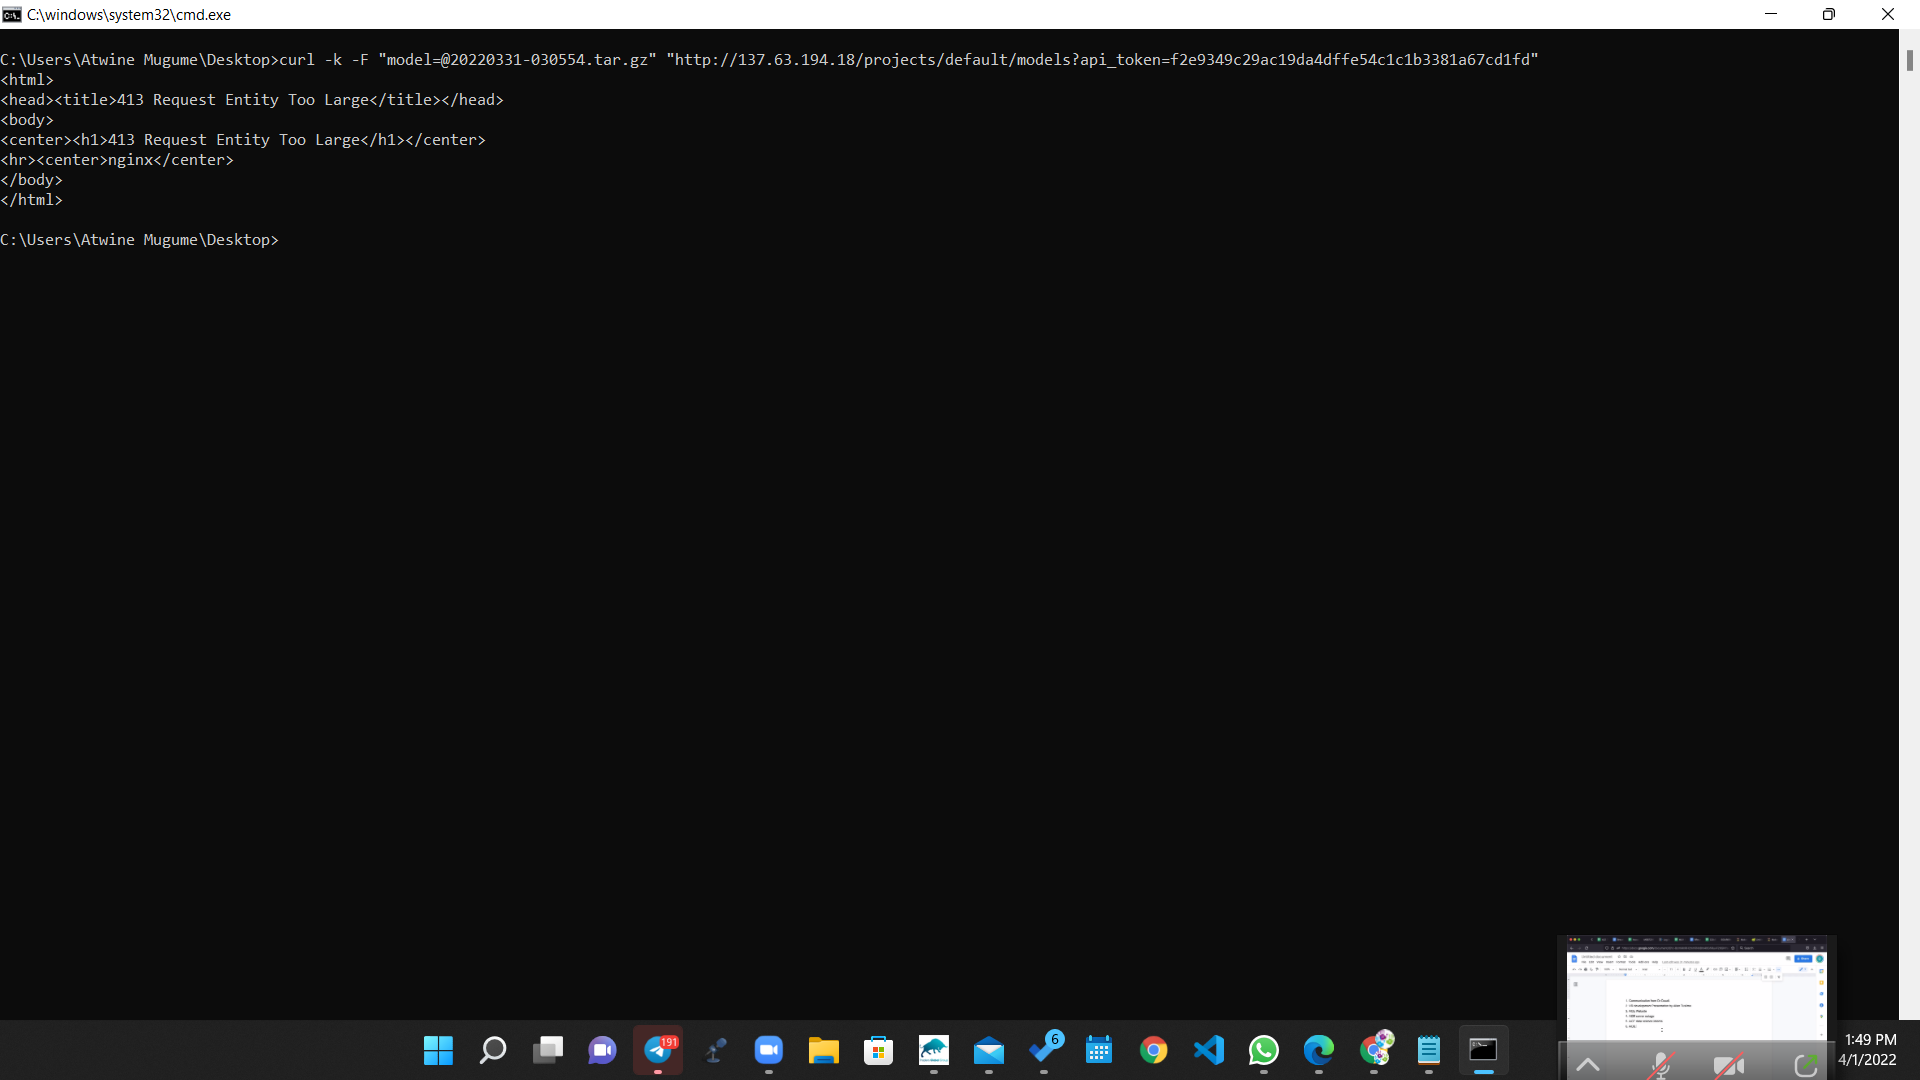The width and height of the screenshot is (1920, 1080).
Task: Open the Windows Start menu
Action: point(438,1050)
